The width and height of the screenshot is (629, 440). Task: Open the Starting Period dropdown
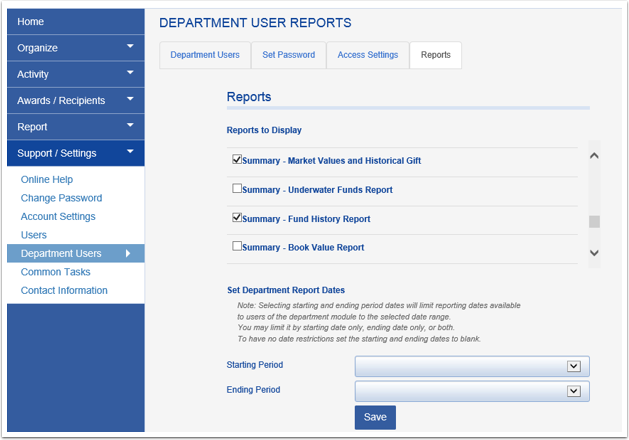coord(472,366)
